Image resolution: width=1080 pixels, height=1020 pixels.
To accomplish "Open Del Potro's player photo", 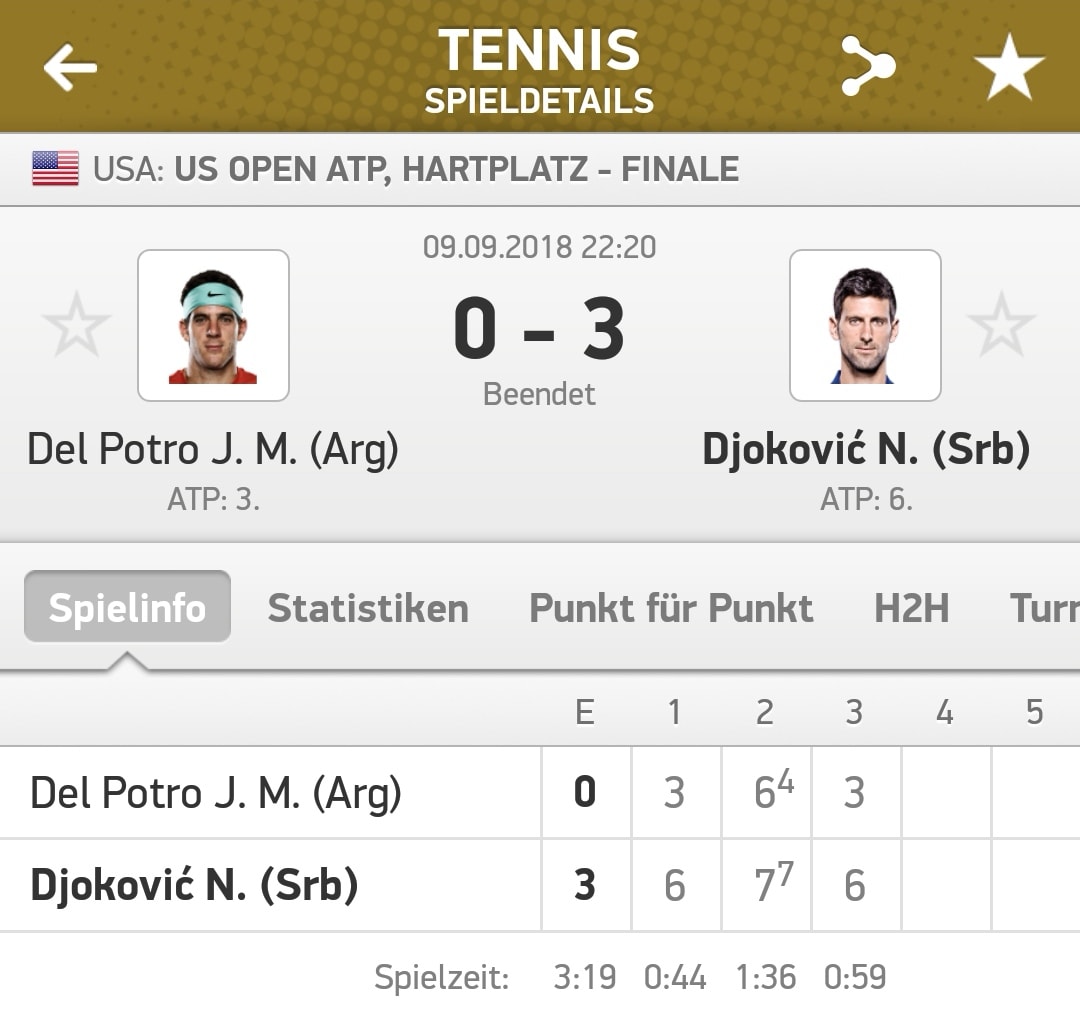I will (214, 325).
